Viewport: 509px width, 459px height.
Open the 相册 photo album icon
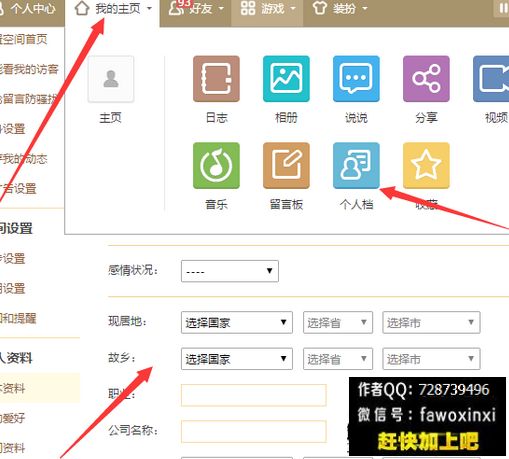(x=286, y=79)
